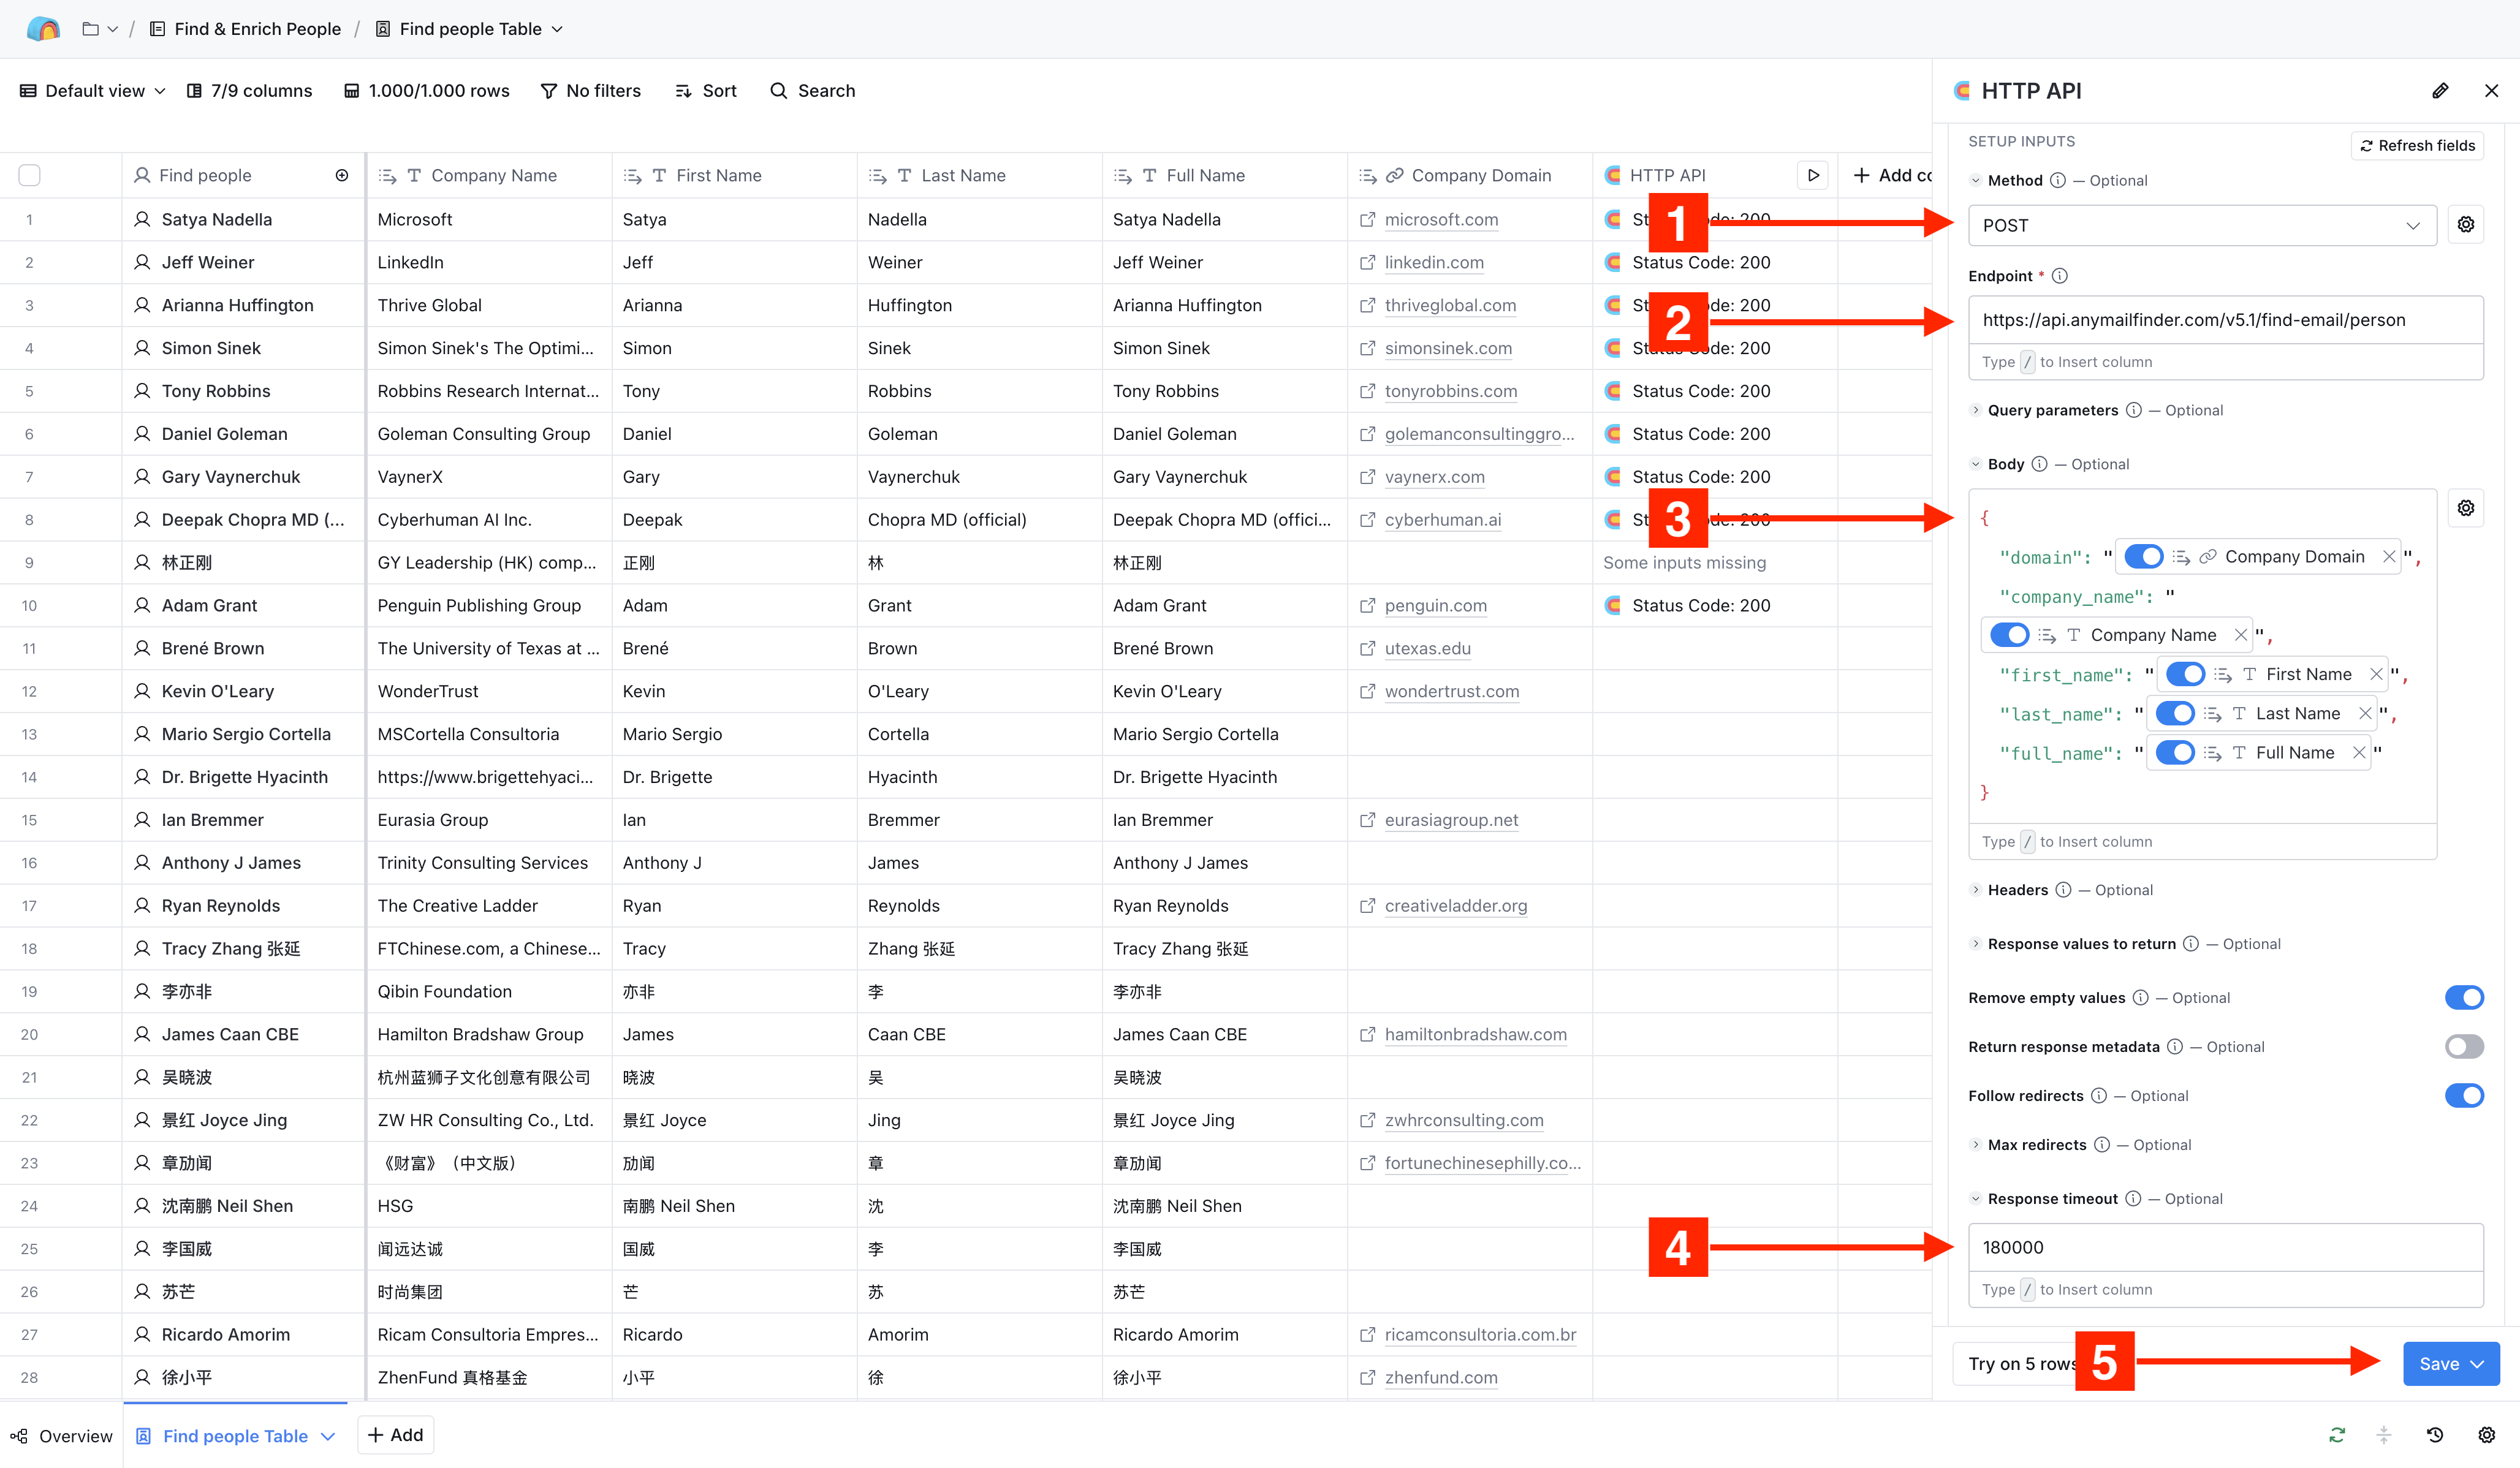2520x1468 pixels.
Task: Open the 7/9 columns picker
Action: pyautogui.click(x=249, y=91)
